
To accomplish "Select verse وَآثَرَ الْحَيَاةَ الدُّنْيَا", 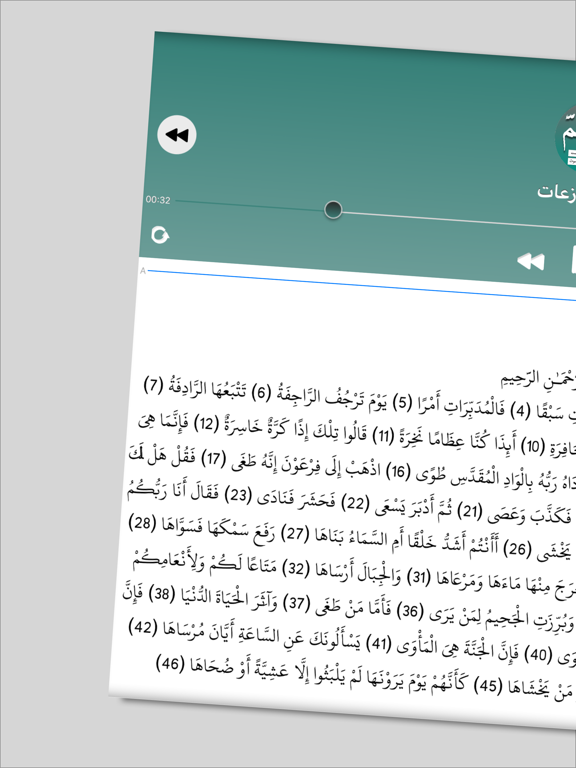I will (x=230, y=598).
